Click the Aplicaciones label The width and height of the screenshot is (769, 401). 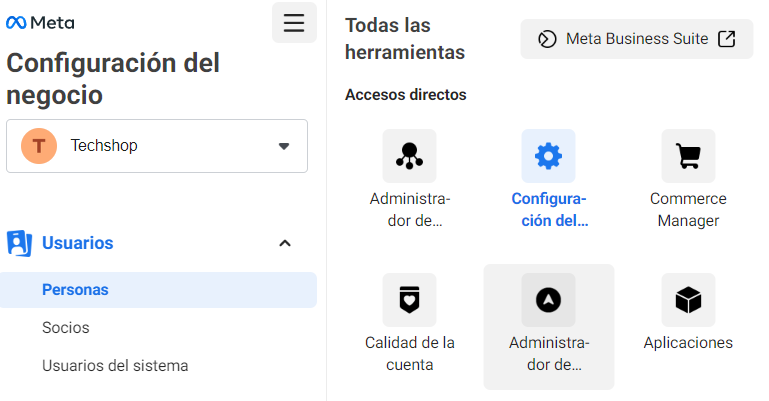689,343
